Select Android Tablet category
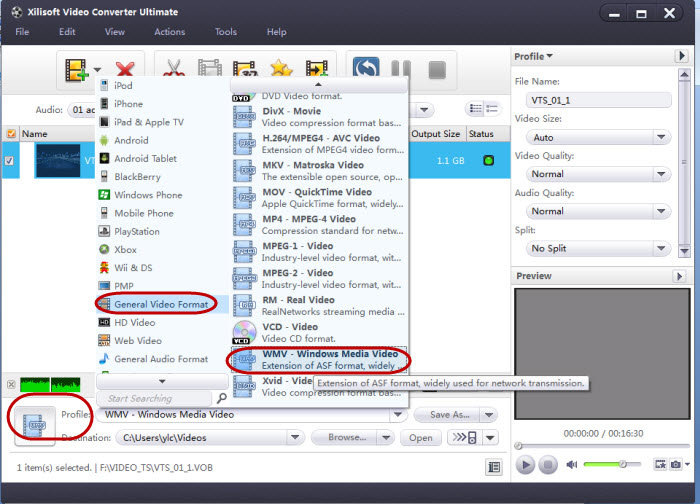The height and width of the screenshot is (504, 700). click(162, 158)
